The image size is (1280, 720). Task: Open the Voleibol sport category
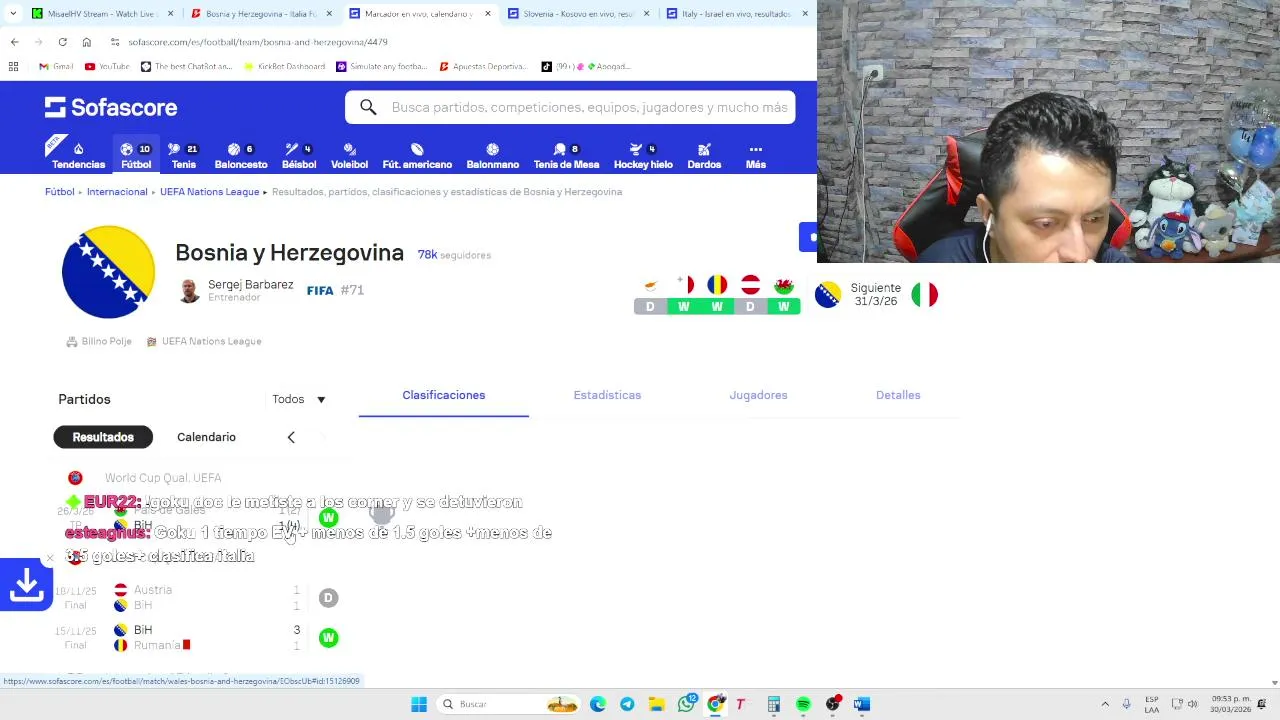click(349, 156)
